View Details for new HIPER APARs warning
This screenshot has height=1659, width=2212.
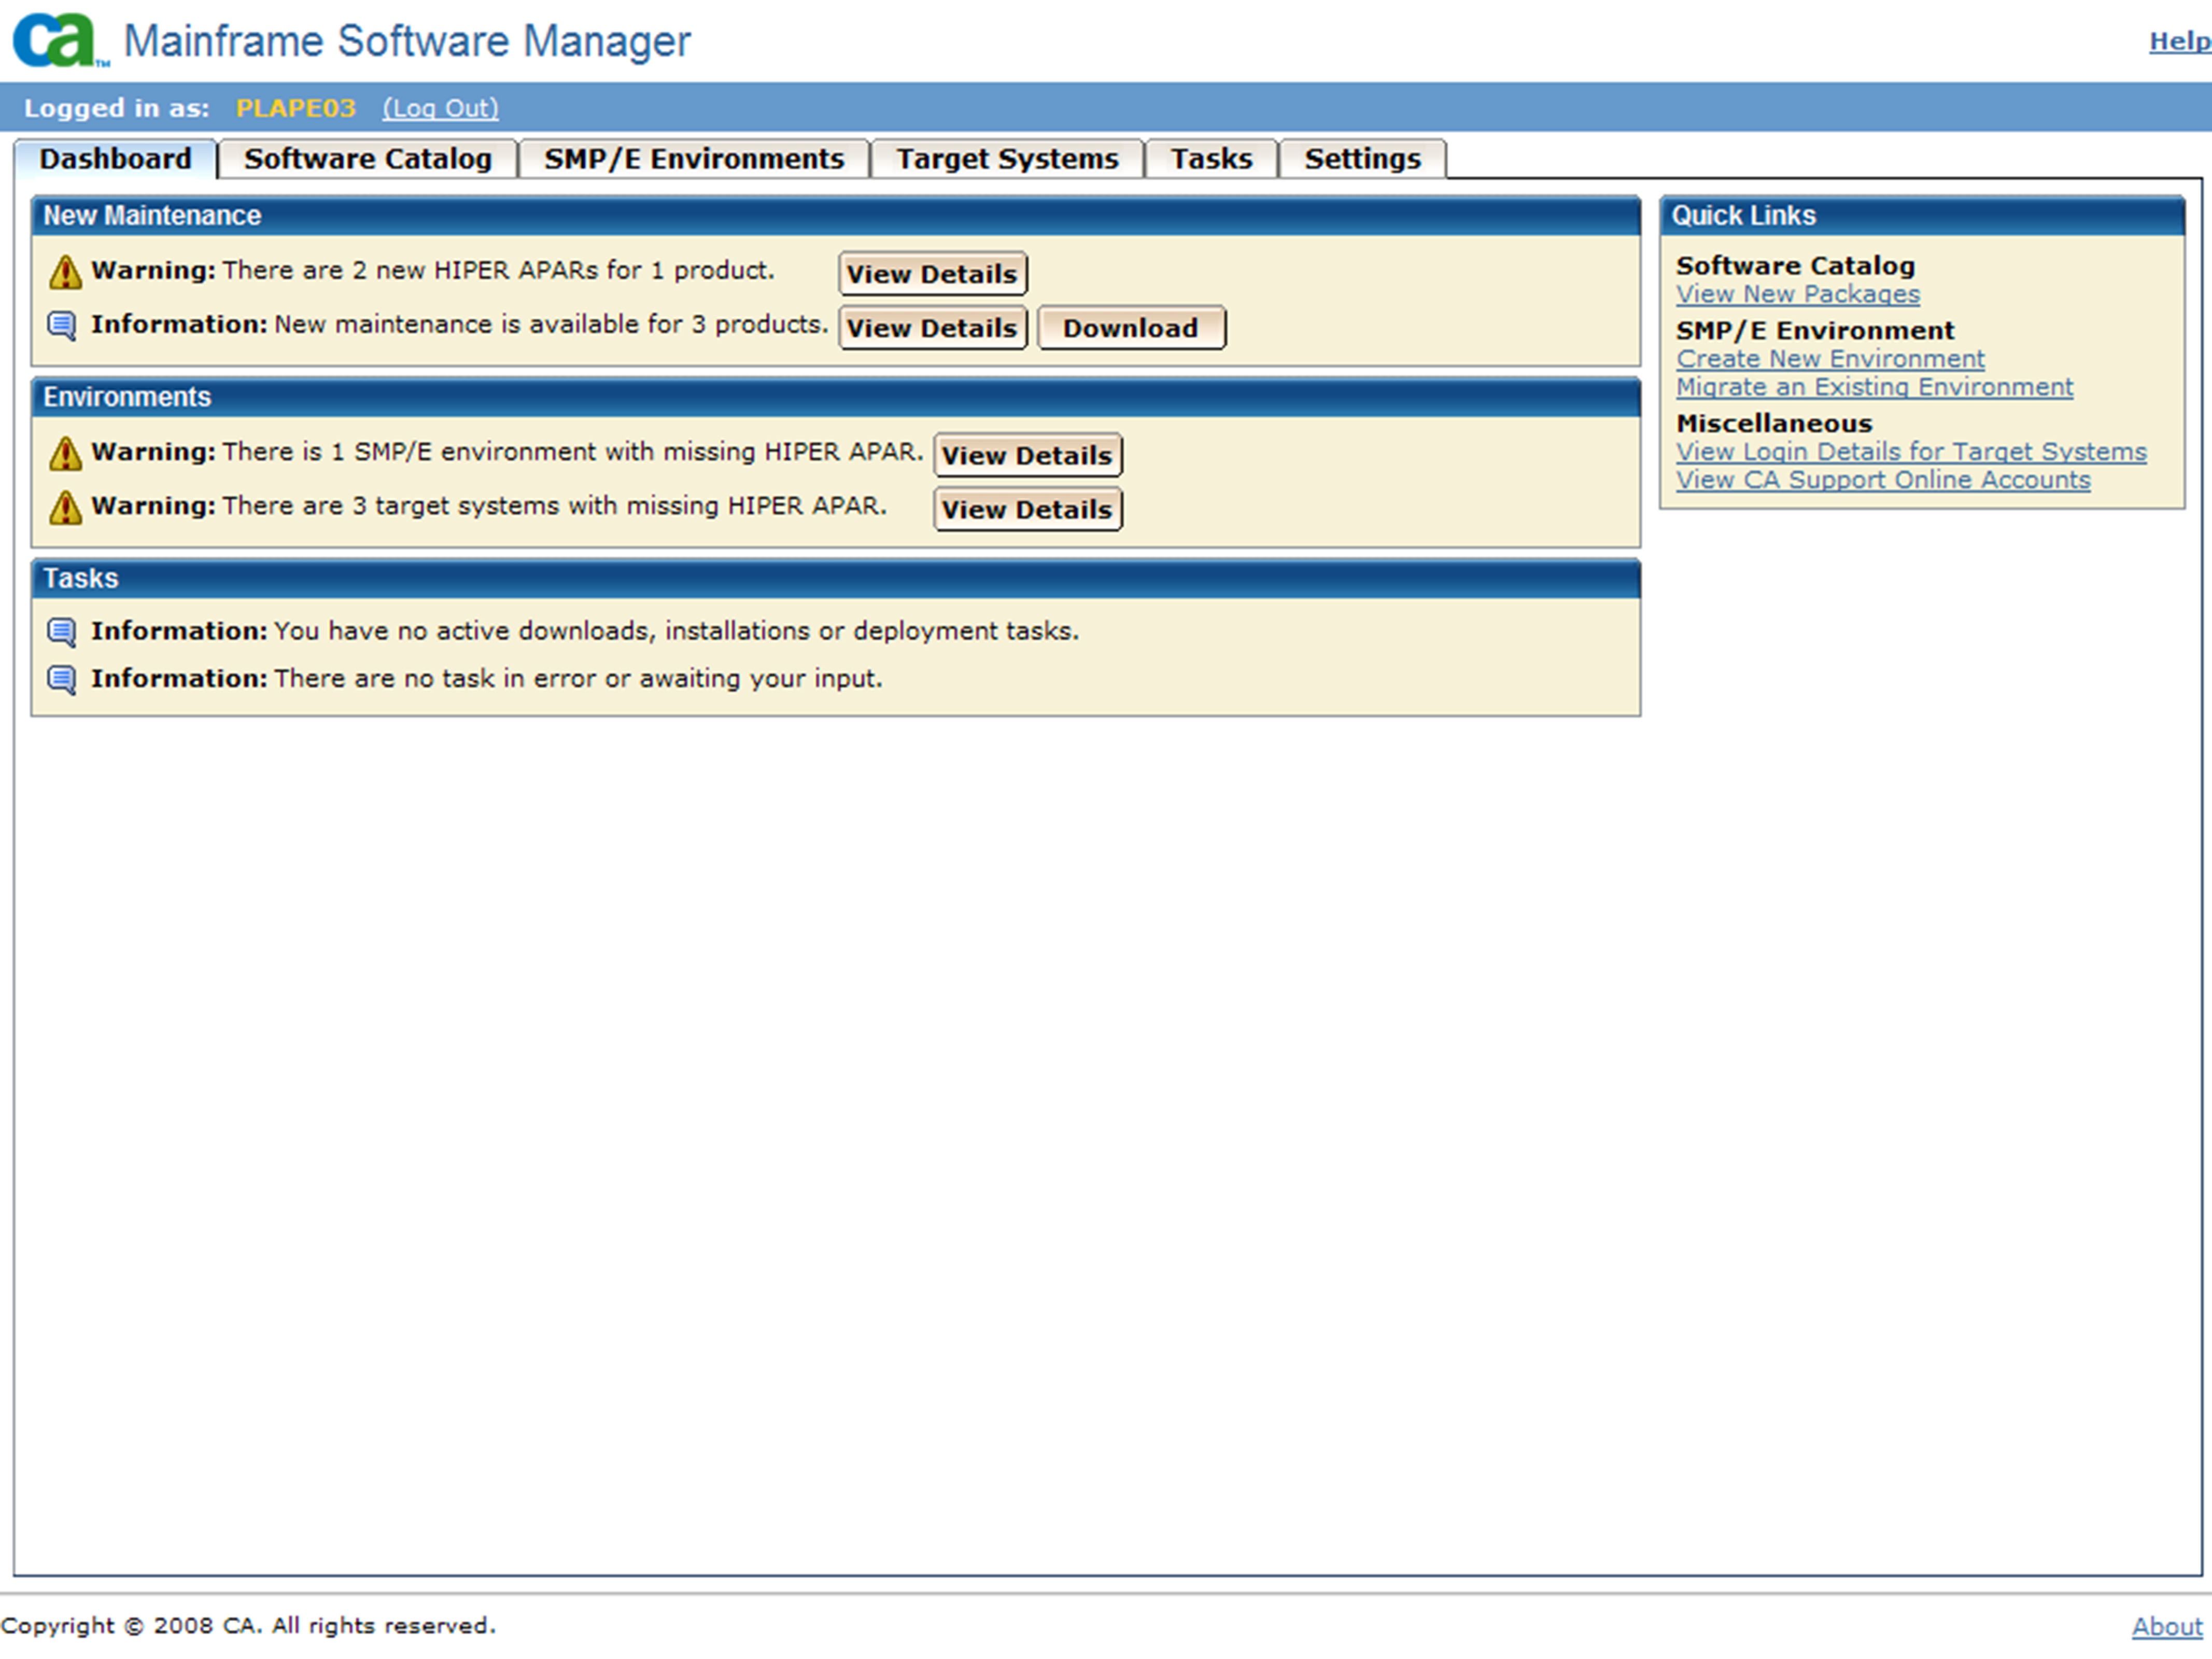point(931,274)
